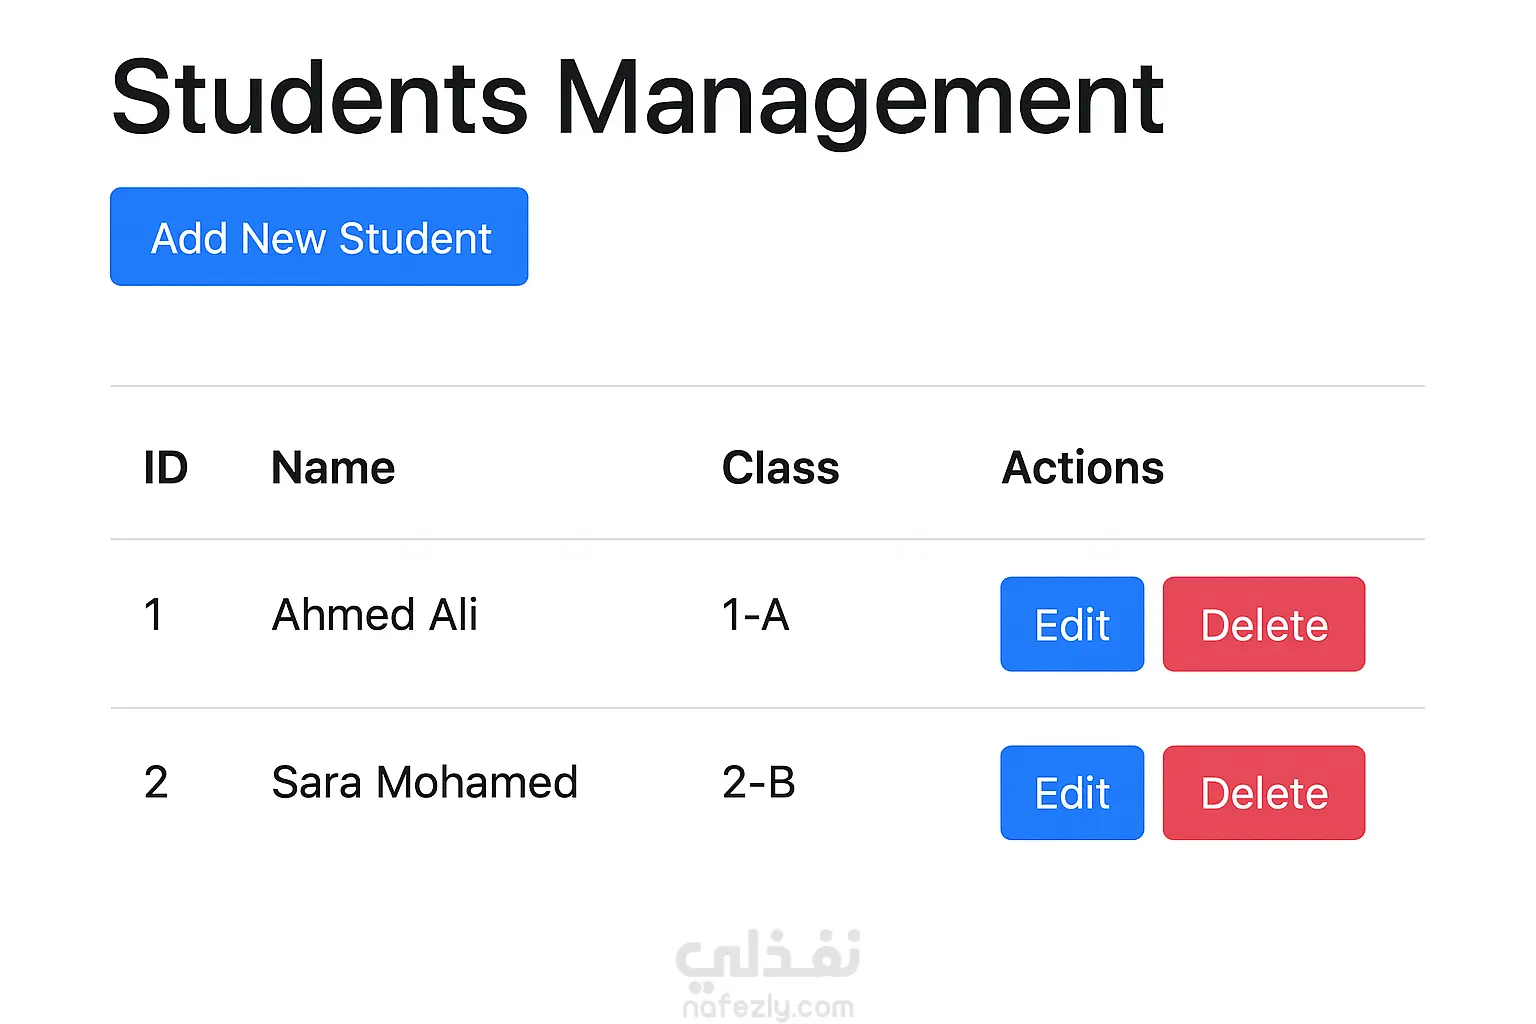The width and height of the screenshot is (1536, 1024).
Task: Delete the Ahmed Ali student record
Action: [1264, 624]
